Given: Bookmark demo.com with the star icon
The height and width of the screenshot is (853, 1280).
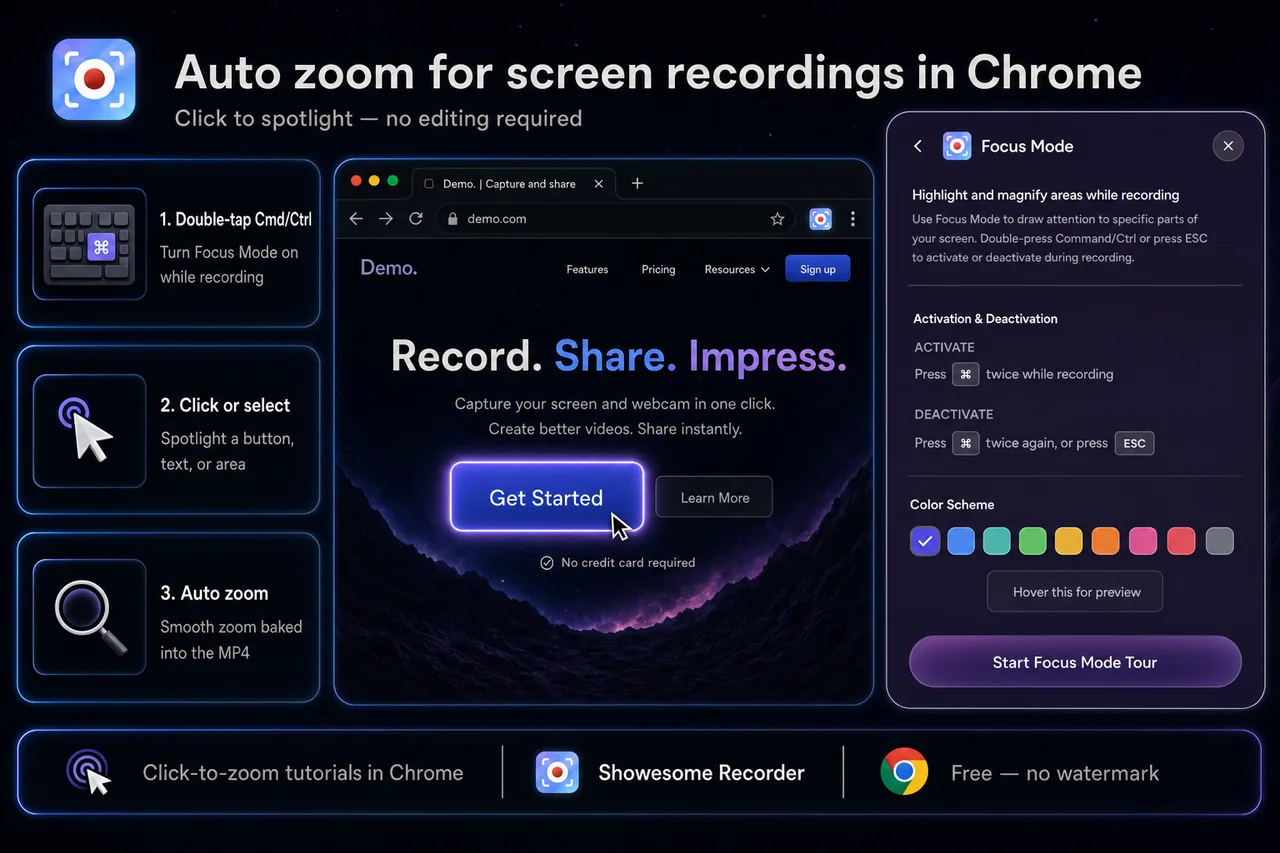Looking at the screenshot, I should point(777,219).
